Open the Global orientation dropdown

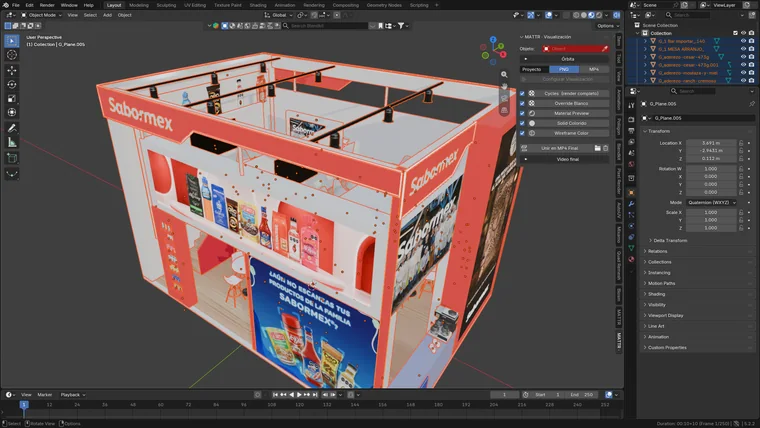[278, 15]
